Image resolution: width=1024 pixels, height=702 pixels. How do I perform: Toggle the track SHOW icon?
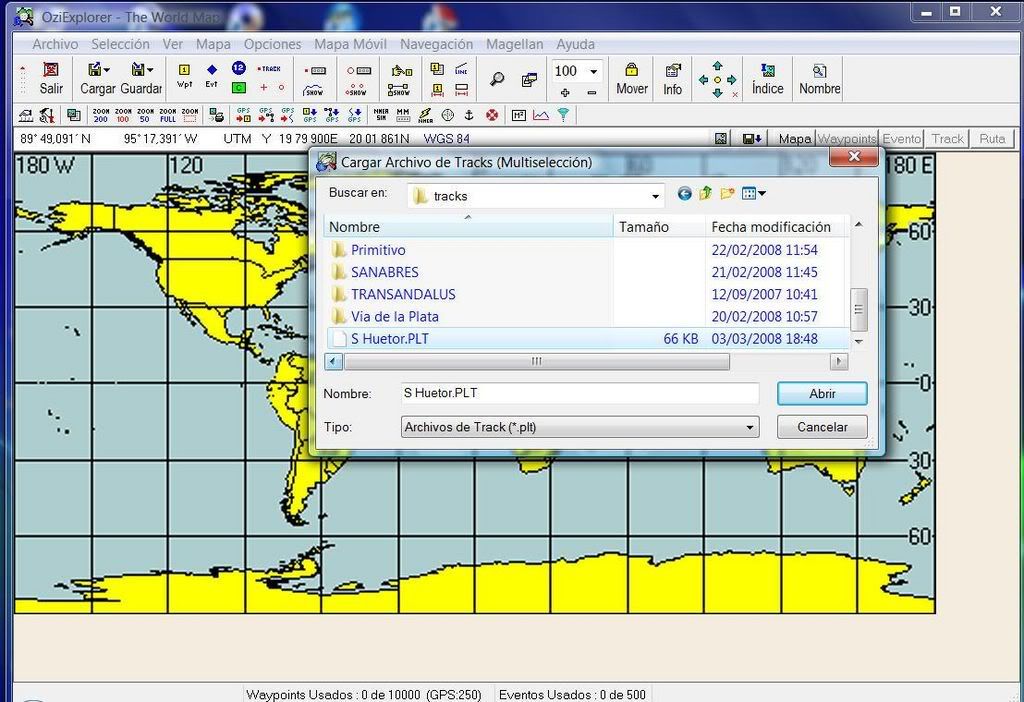point(313,89)
